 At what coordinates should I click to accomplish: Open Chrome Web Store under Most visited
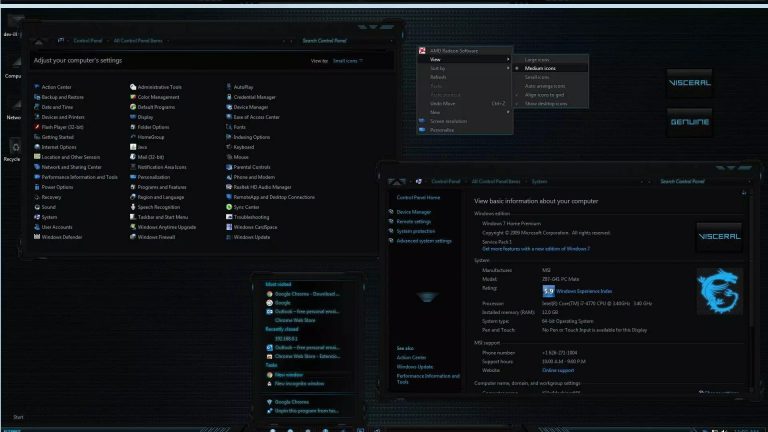click(x=295, y=320)
